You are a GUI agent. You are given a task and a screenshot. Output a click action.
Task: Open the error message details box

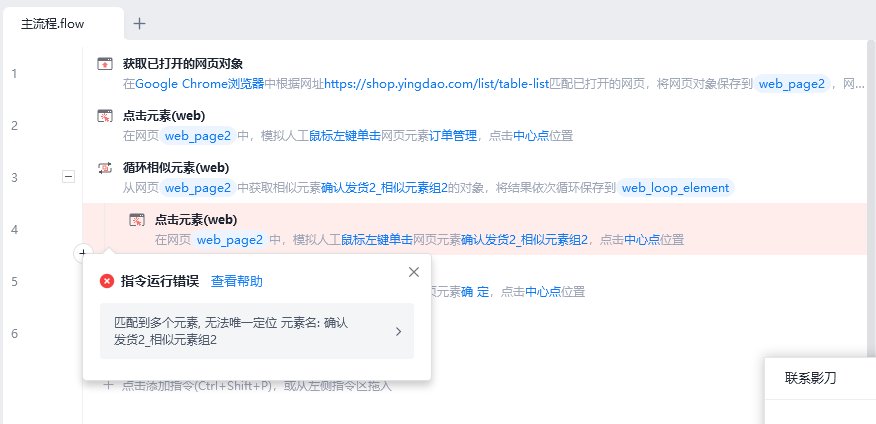pos(257,331)
